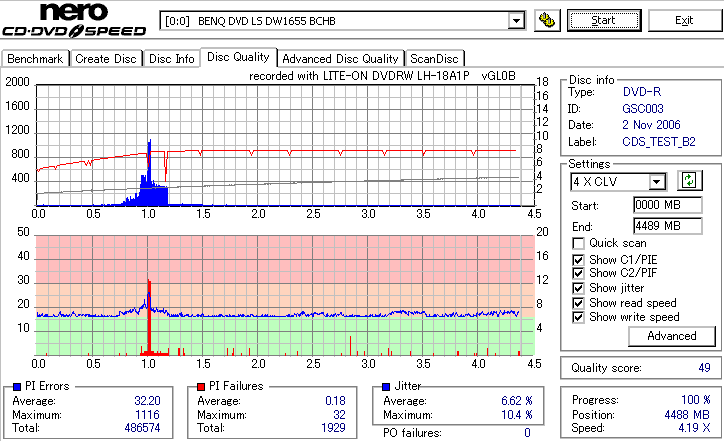
Task: Open Advanced settings button
Action: tap(672, 336)
